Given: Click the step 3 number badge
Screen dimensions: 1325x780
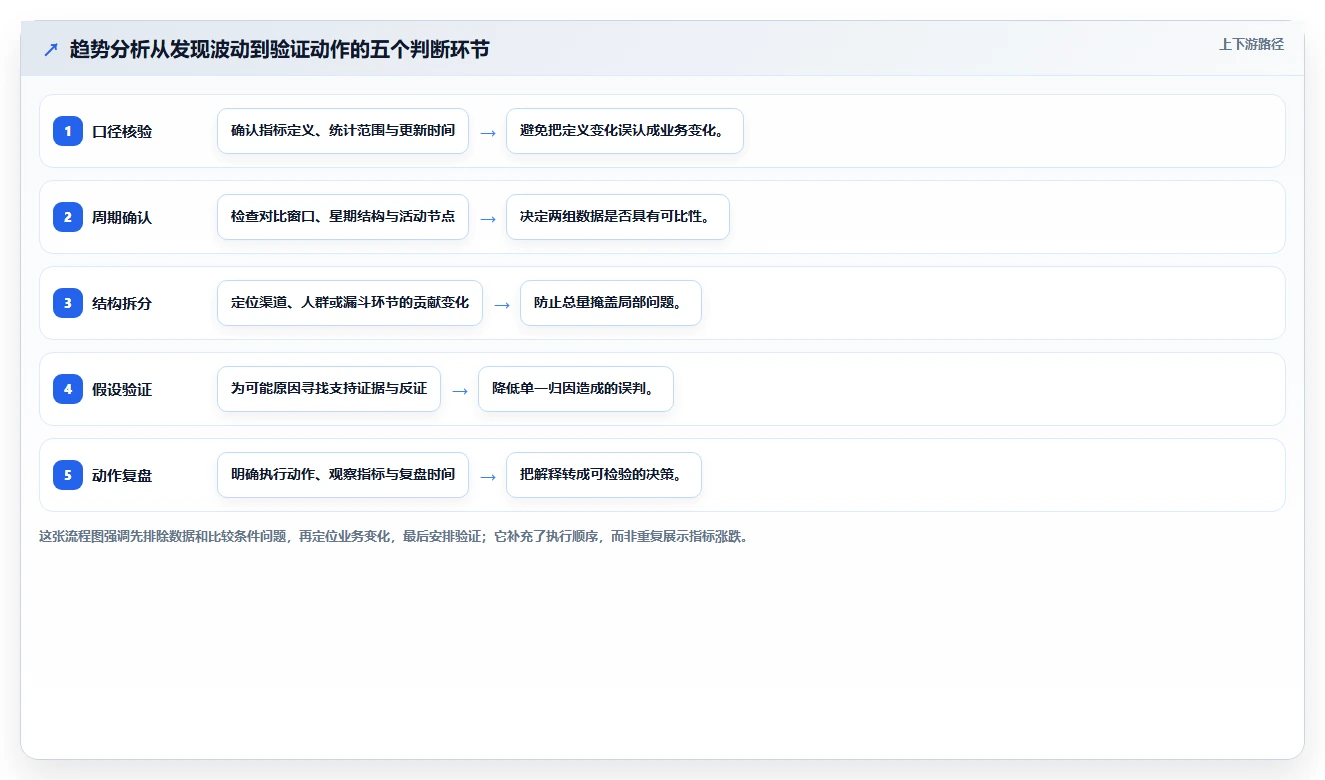Looking at the screenshot, I should coord(68,303).
